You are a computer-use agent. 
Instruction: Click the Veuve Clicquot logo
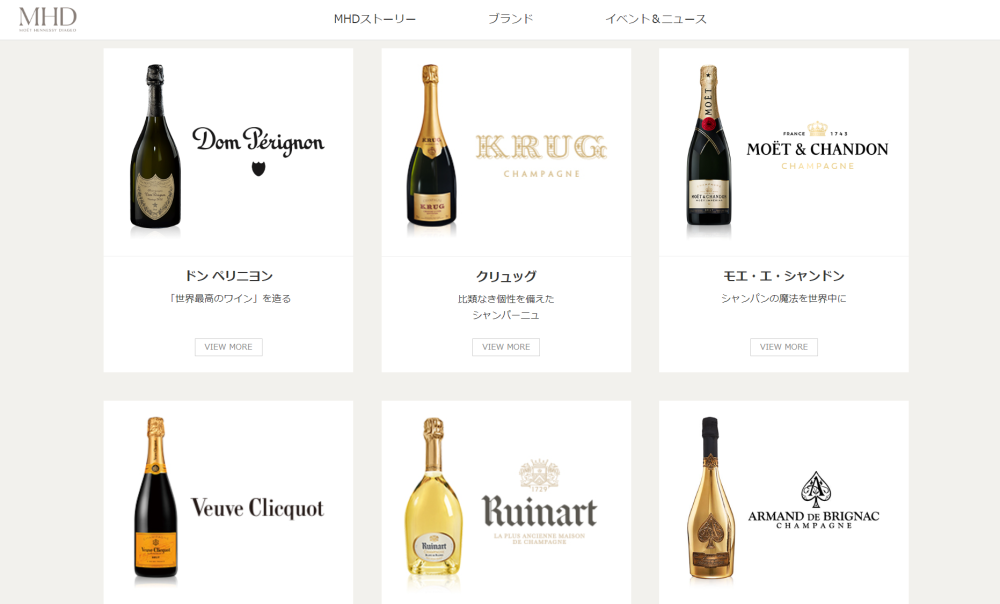tap(258, 508)
